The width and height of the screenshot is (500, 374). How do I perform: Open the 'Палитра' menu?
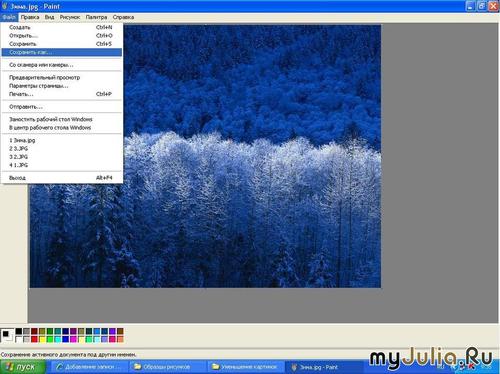coord(96,17)
